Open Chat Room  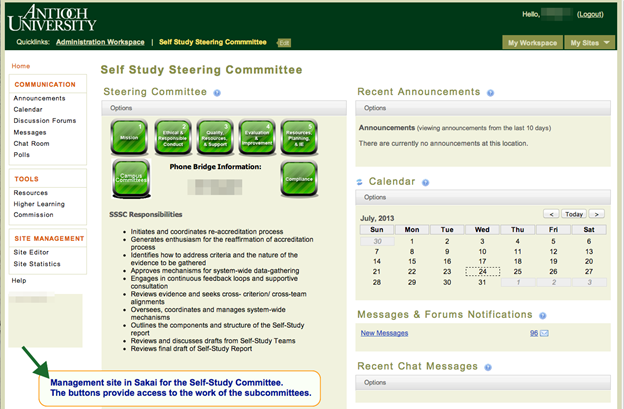pyautogui.click(x=31, y=143)
